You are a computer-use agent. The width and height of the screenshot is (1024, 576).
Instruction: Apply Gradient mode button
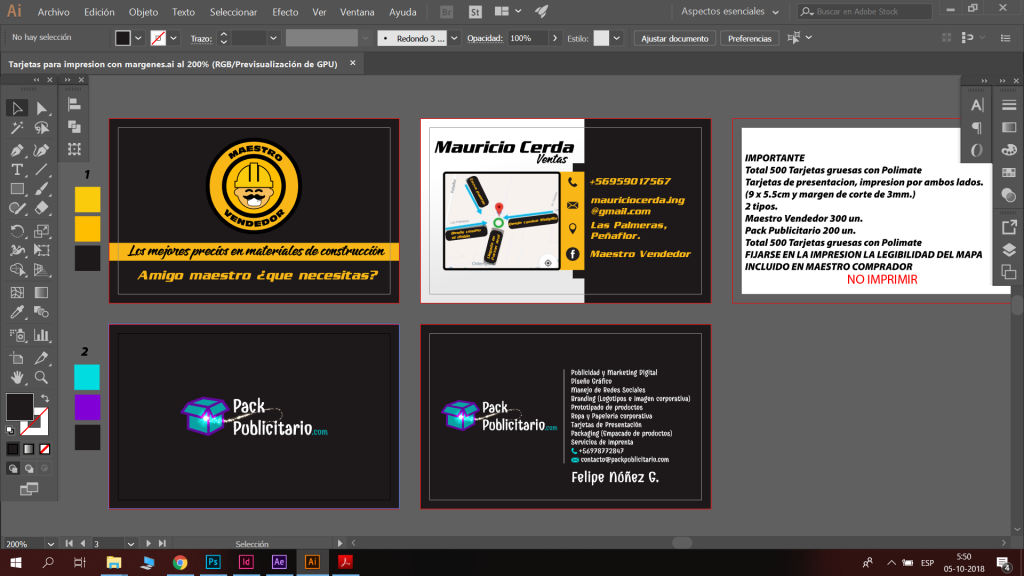[29, 449]
